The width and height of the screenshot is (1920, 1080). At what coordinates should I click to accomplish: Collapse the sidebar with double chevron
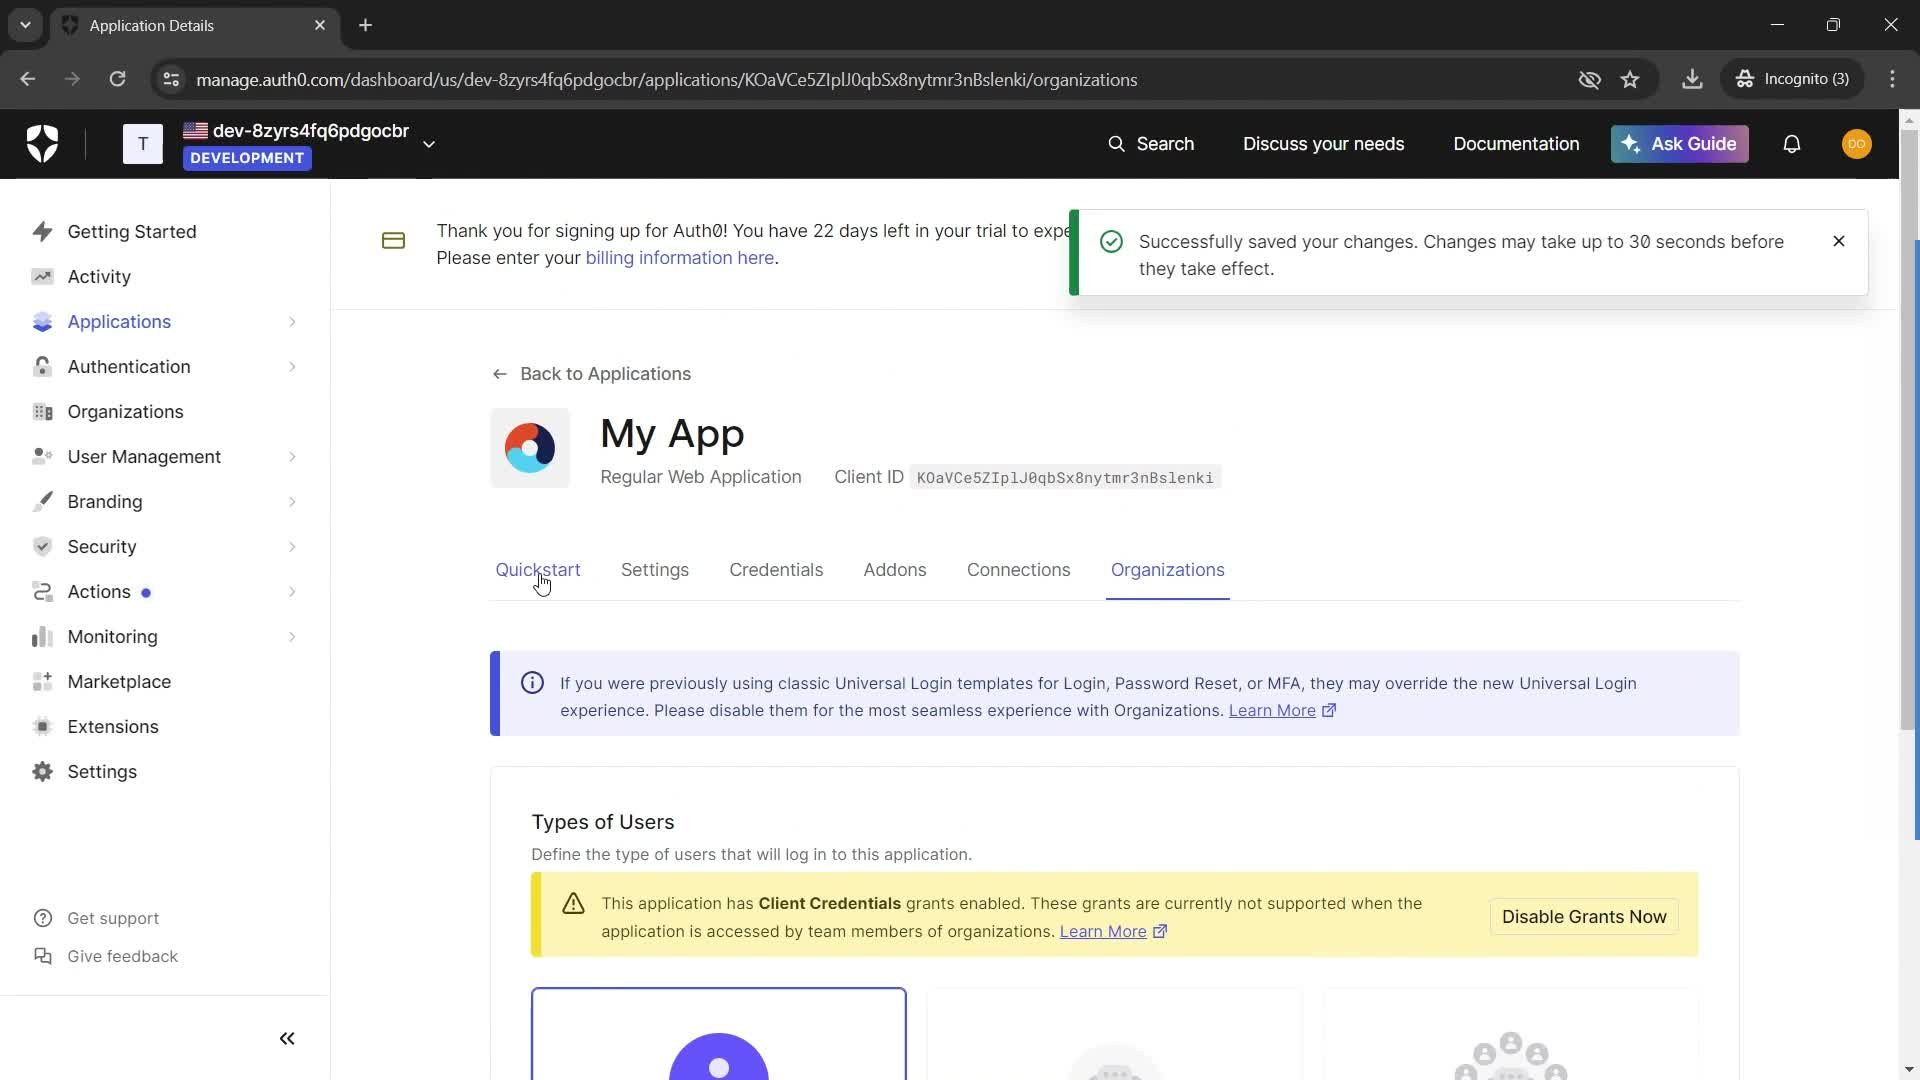coord(287,1039)
